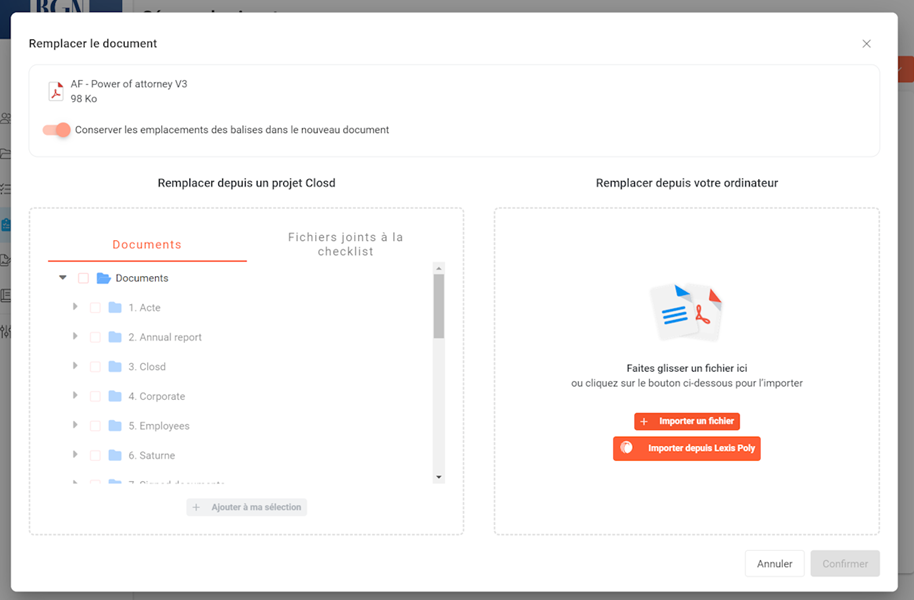
Task: Expand the 5. Employees folder arrow
Action: pyautogui.click(x=75, y=426)
